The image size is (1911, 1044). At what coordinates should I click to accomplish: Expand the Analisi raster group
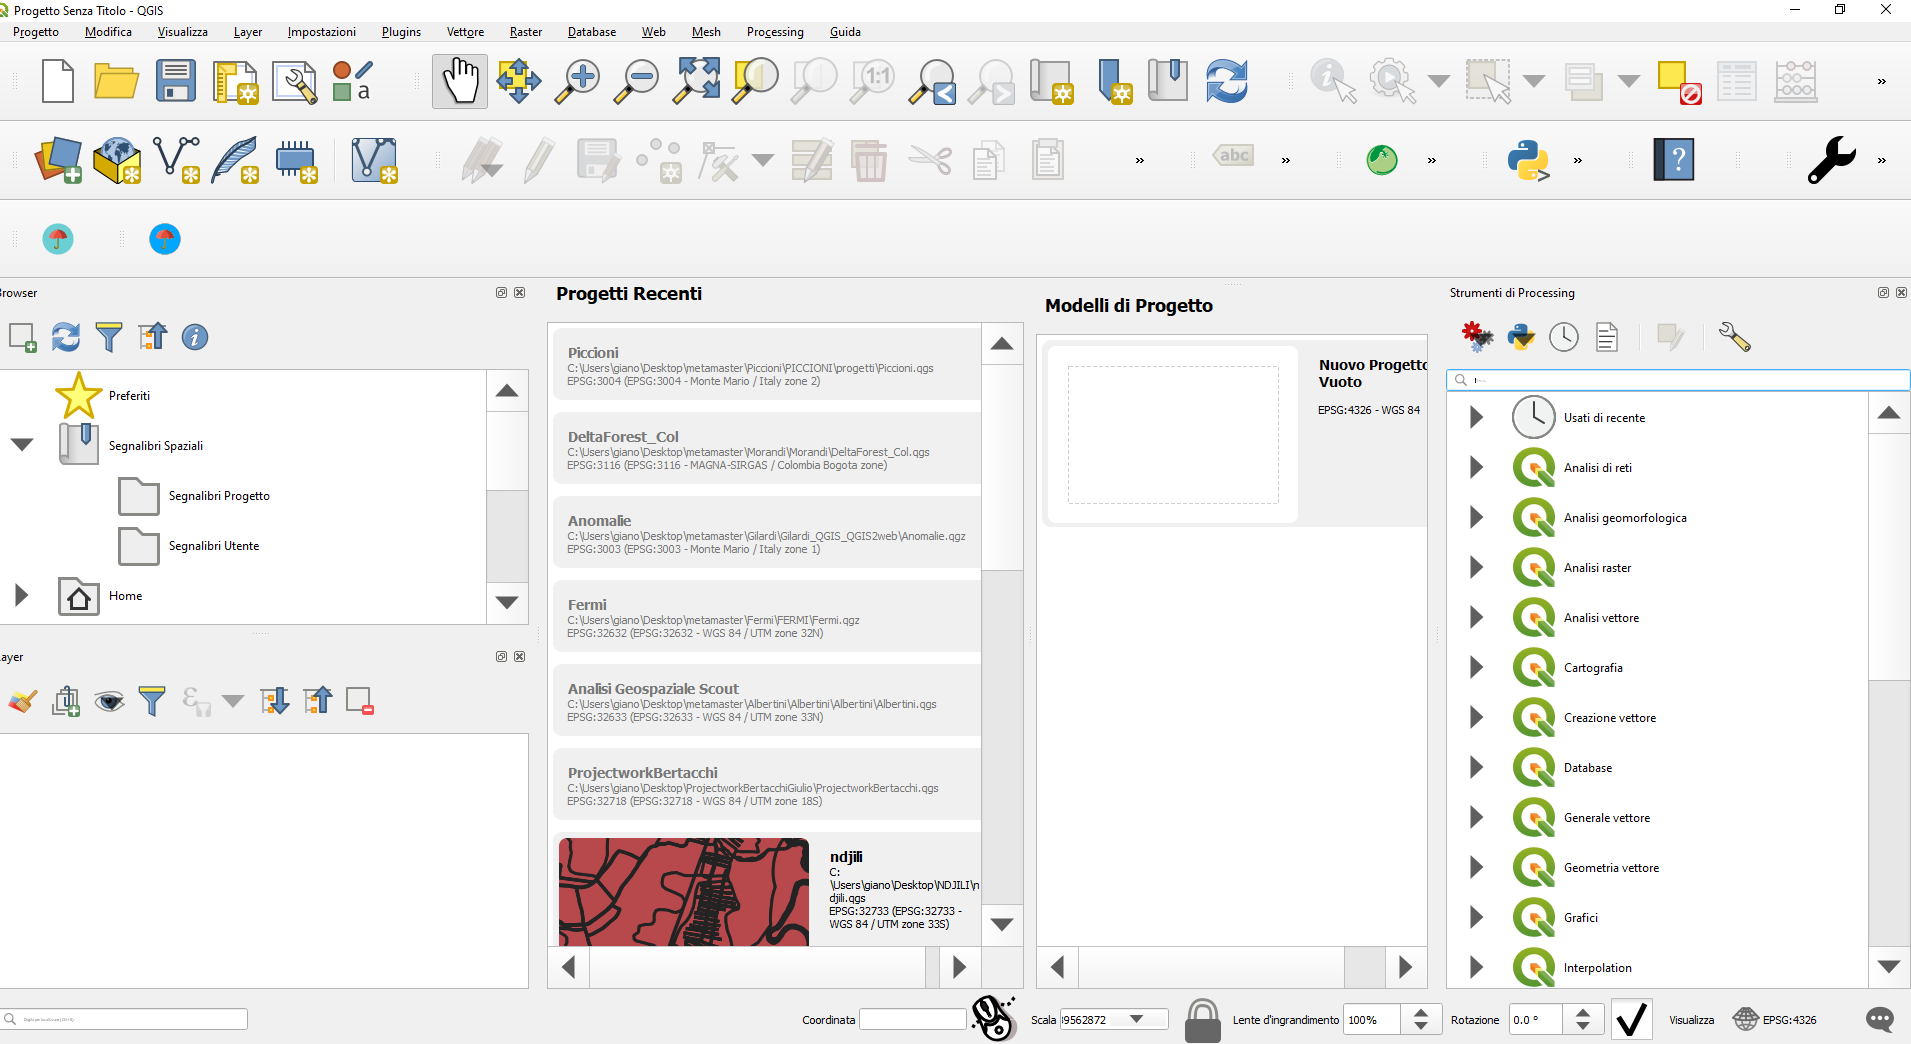pos(1476,568)
